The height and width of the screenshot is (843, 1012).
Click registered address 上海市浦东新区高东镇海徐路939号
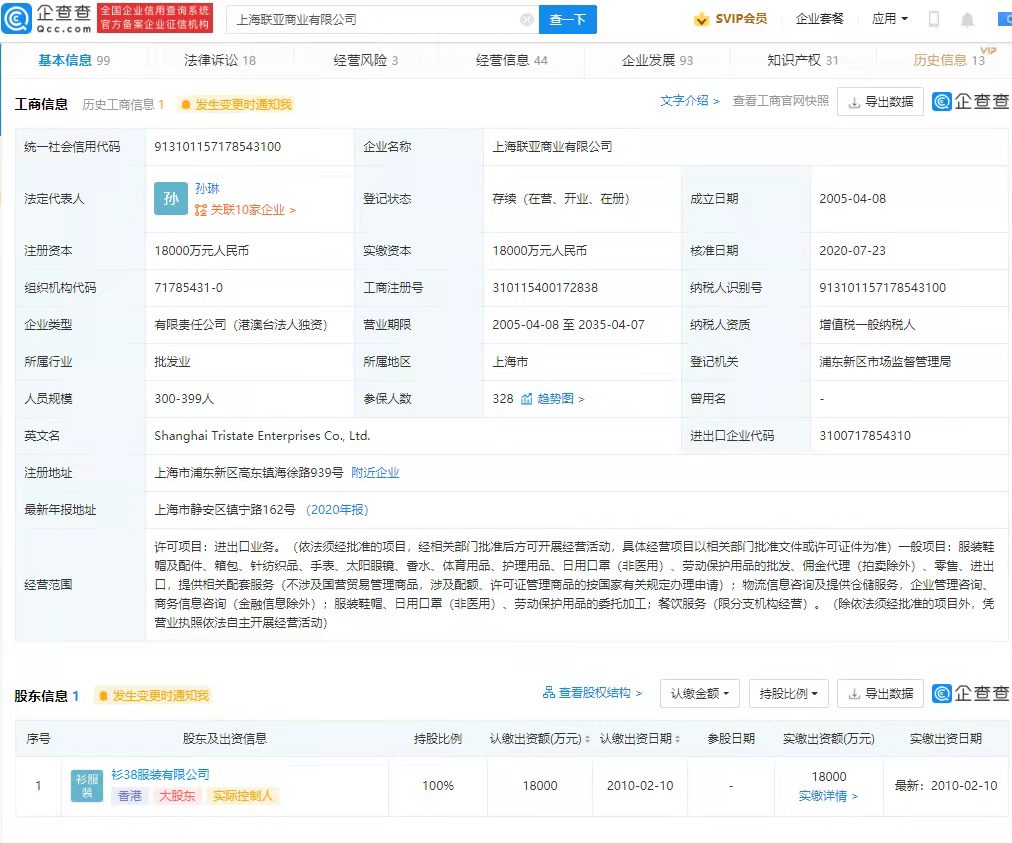pyautogui.click(x=248, y=472)
